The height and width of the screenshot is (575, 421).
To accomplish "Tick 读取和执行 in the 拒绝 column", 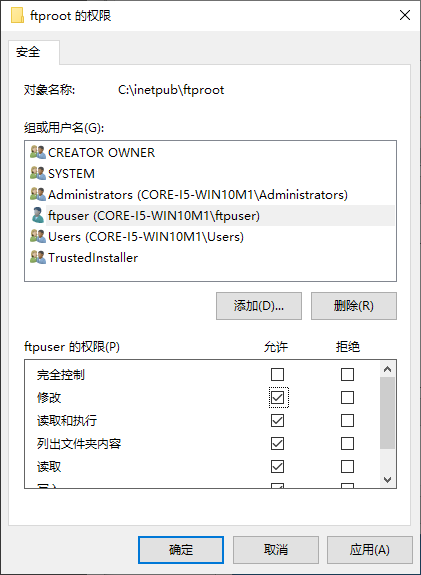I will (347, 421).
